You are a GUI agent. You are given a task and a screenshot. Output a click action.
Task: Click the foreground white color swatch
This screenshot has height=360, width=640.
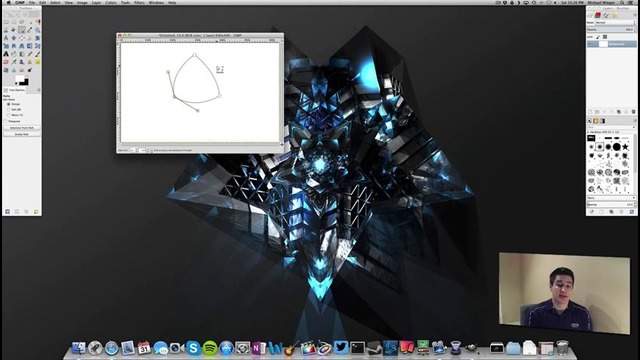[x=20, y=78]
